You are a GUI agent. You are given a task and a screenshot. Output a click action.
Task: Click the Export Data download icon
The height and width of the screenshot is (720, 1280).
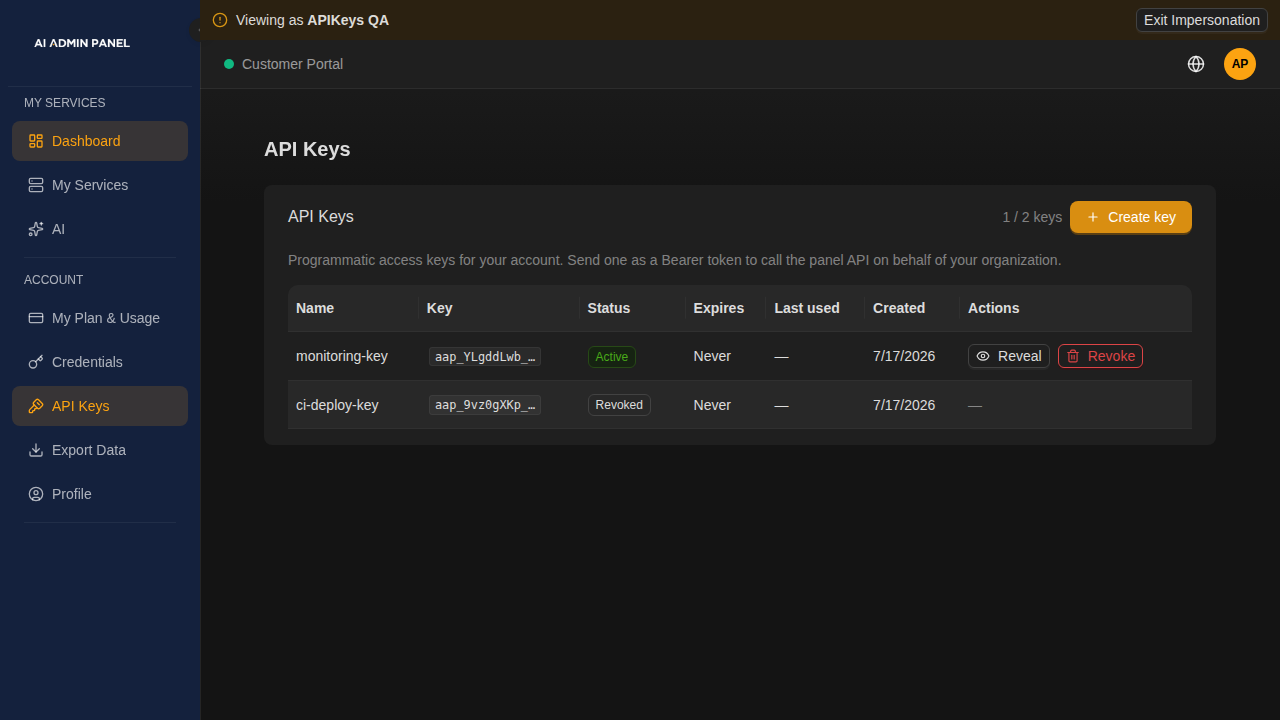coord(36,450)
